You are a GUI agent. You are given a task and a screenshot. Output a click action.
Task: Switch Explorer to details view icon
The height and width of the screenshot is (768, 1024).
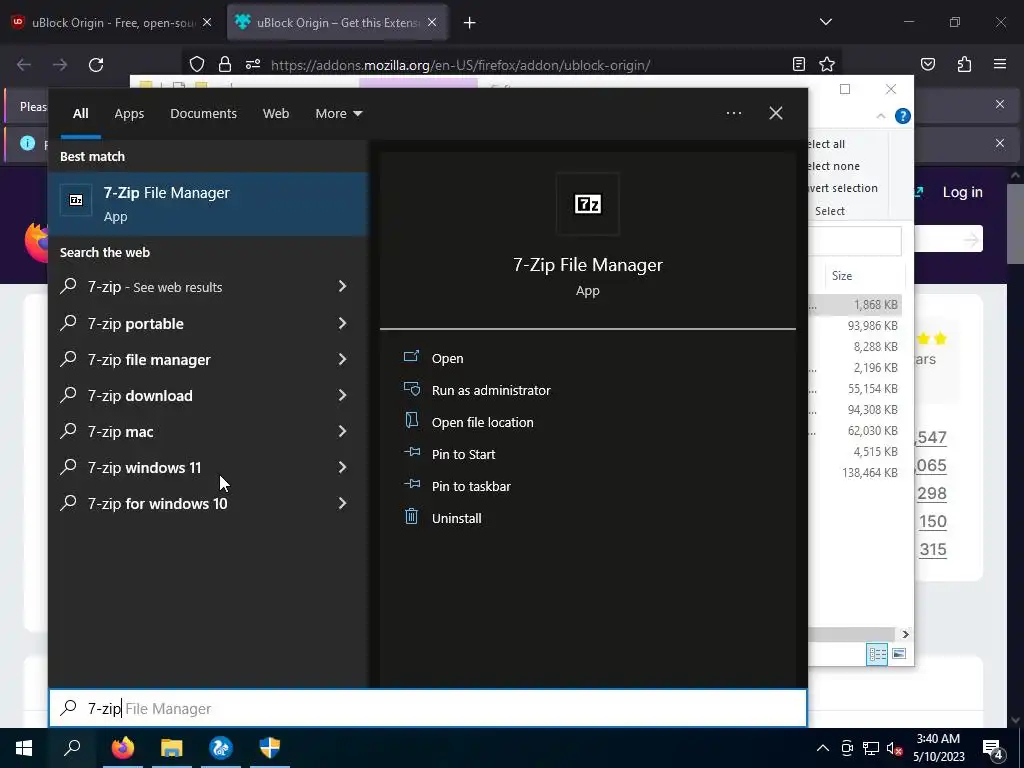pyautogui.click(x=877, y=654)
